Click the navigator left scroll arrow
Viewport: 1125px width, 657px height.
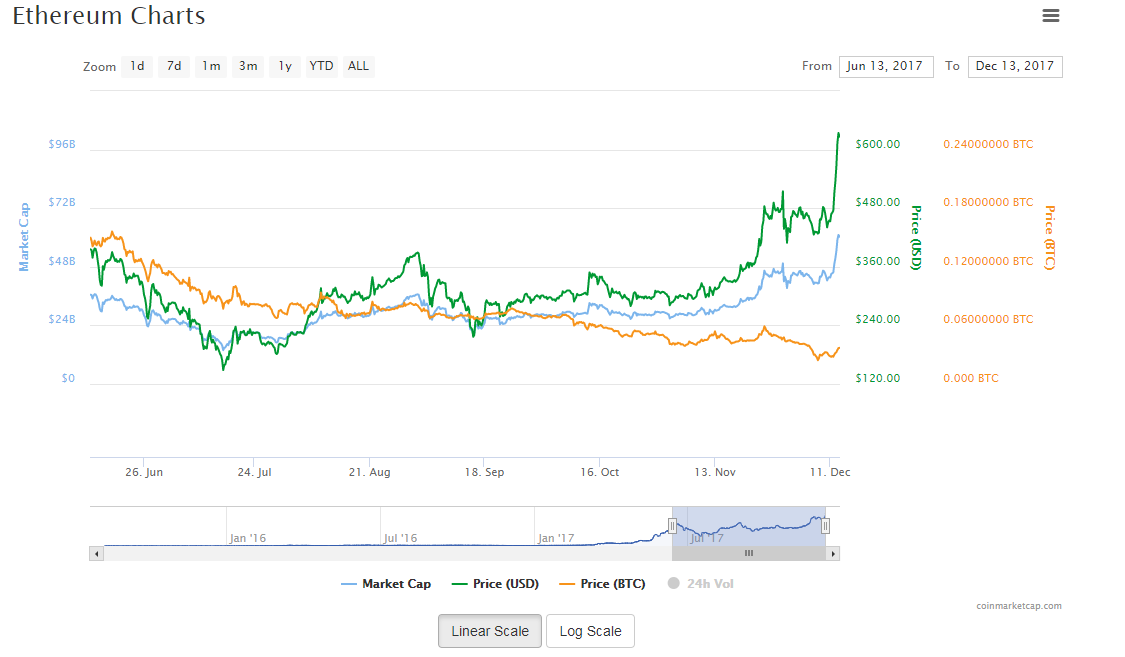point(96,553)
